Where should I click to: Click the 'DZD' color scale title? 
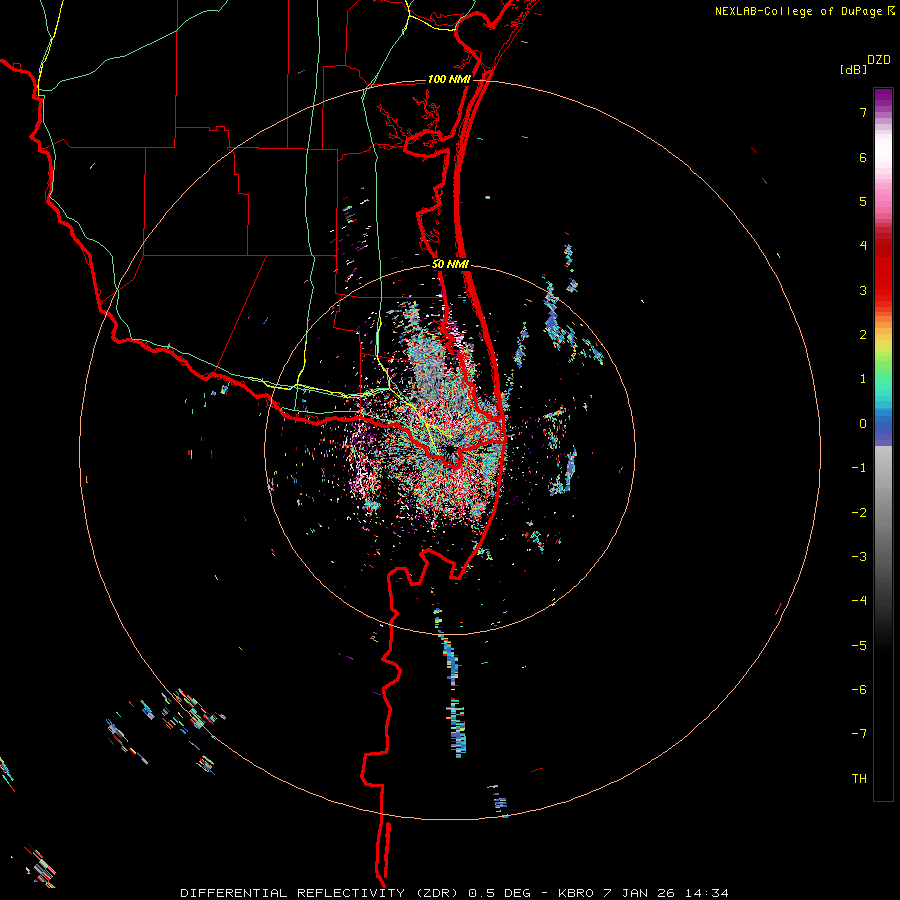(x=879, y=60)
